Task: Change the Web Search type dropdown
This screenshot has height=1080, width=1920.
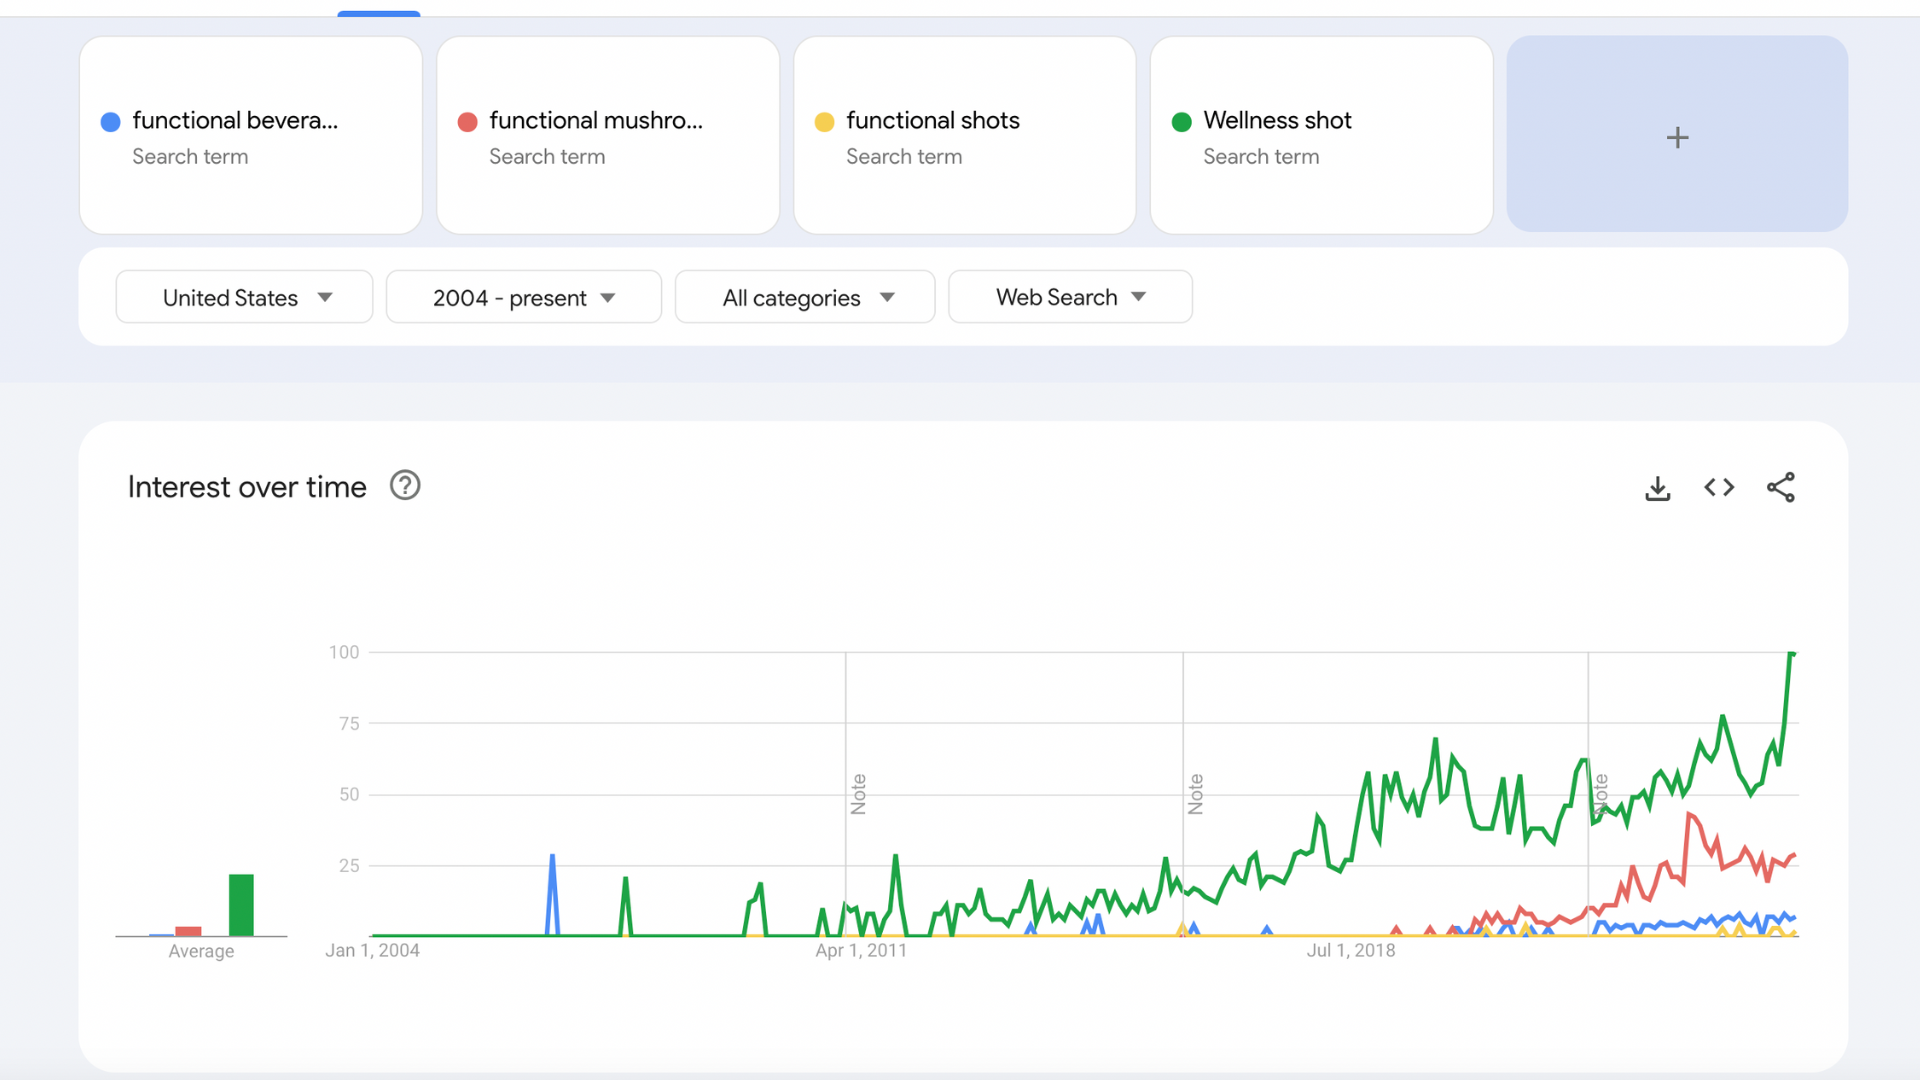Action: tap(1070, 297)
